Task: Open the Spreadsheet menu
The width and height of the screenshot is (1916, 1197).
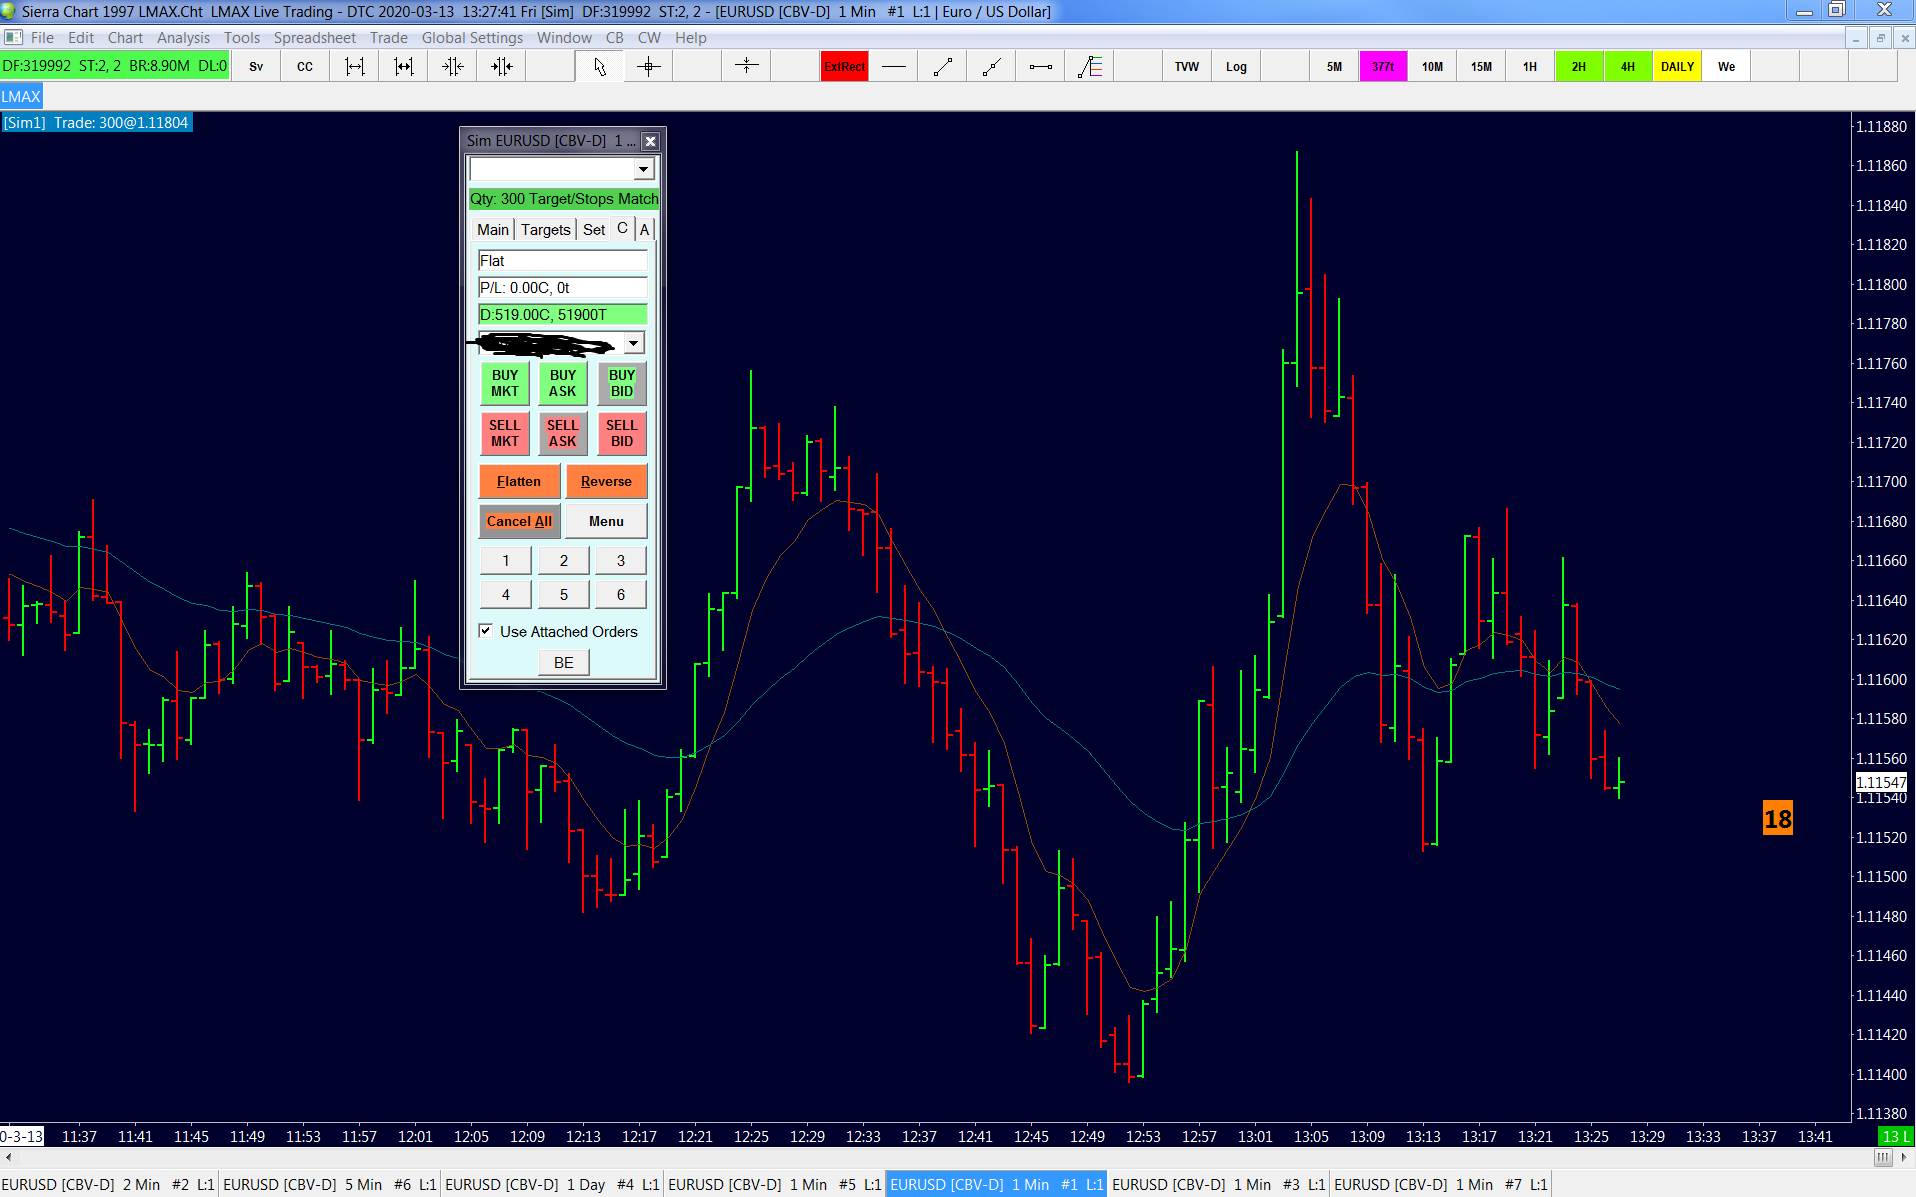Action: [314, 38]
